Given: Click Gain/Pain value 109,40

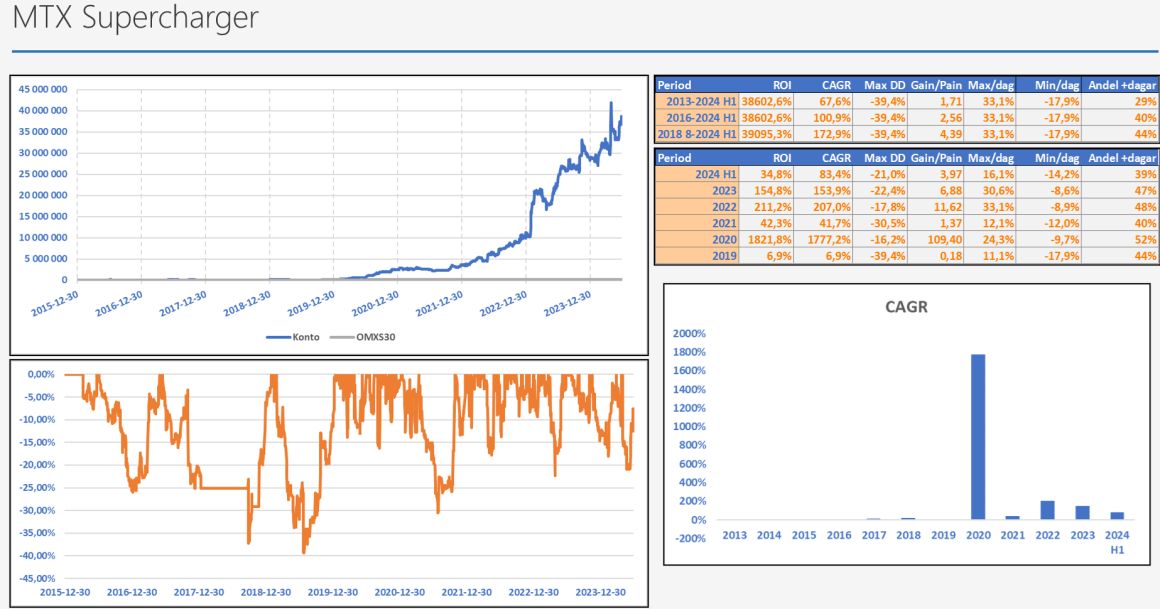Looking at the screenshot, I should pyautogui.click(x=945, y=239).
